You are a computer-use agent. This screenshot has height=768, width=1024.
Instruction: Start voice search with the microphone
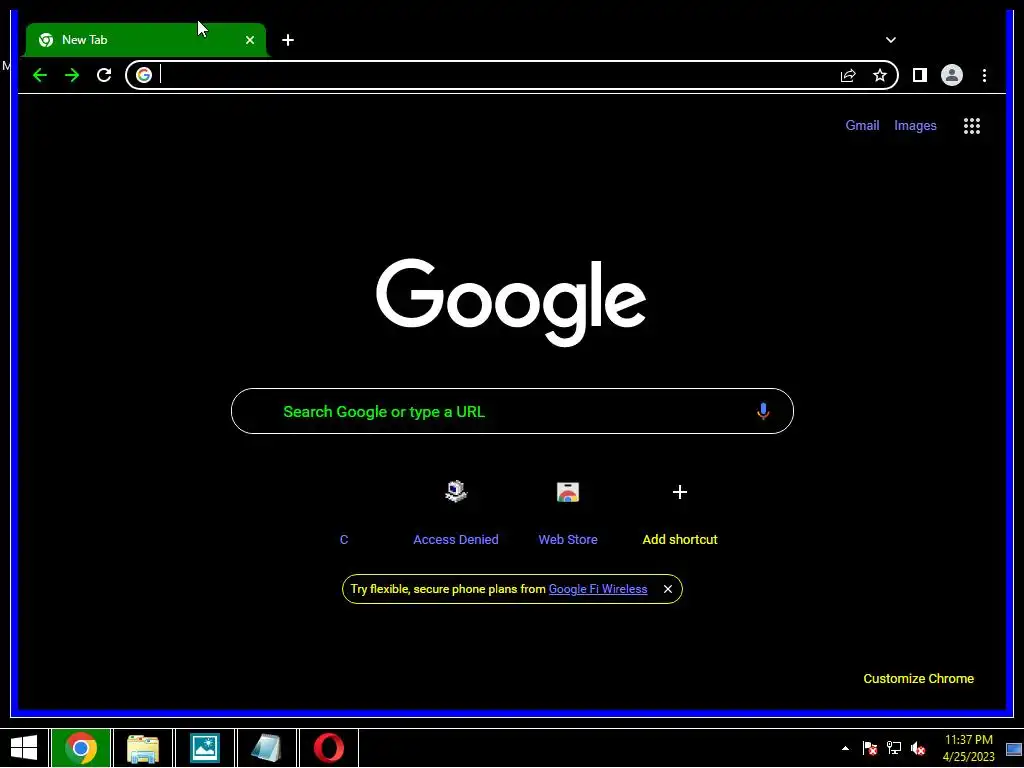click(763, 411)
